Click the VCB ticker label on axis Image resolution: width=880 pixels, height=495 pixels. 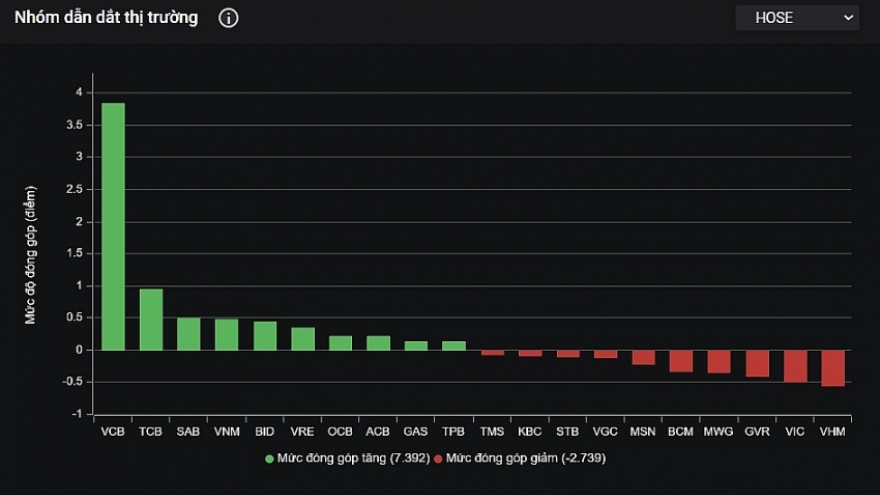click(x=113, y=432)
